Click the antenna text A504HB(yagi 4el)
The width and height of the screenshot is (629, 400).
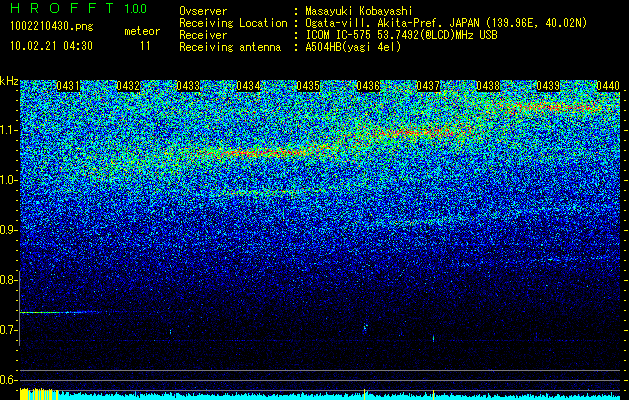coord(353,47)
